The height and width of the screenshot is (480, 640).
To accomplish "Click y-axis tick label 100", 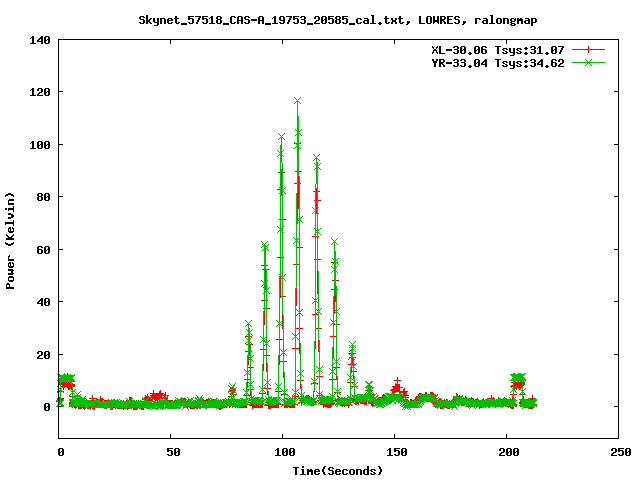I will click(x=40, y=145).
